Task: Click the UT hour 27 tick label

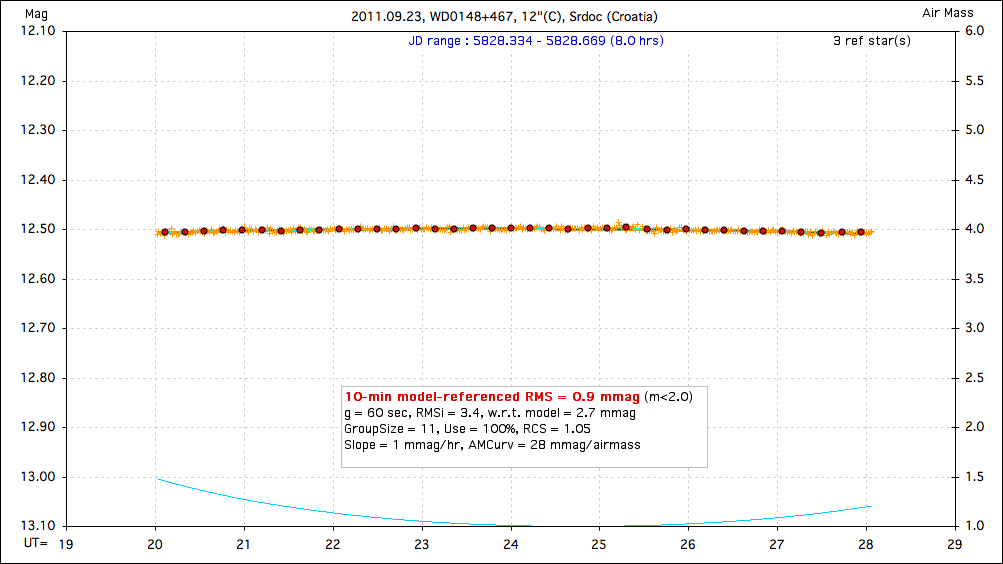Action: (777, 544)
